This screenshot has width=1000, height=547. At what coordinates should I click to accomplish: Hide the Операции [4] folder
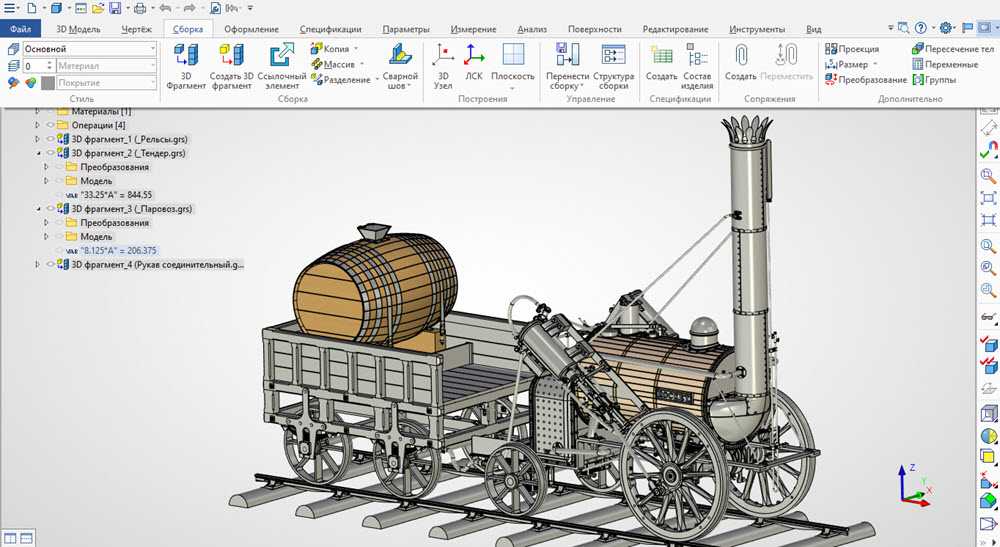(51, 125)
